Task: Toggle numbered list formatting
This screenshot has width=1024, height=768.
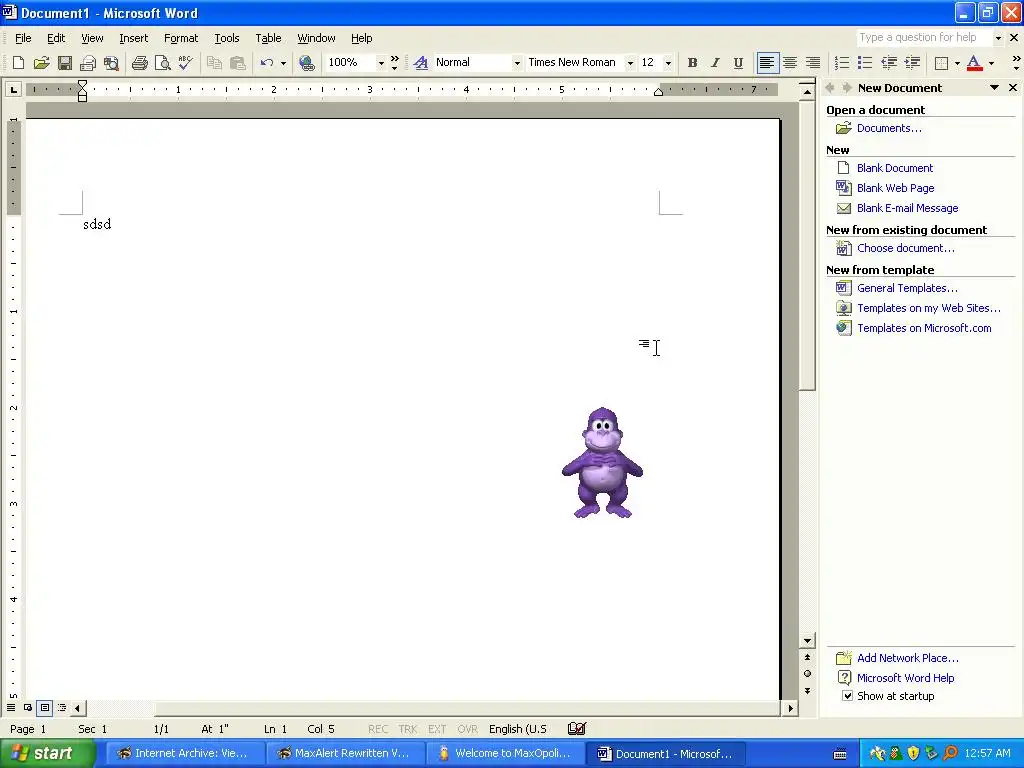Action: (x=842, y=63)
